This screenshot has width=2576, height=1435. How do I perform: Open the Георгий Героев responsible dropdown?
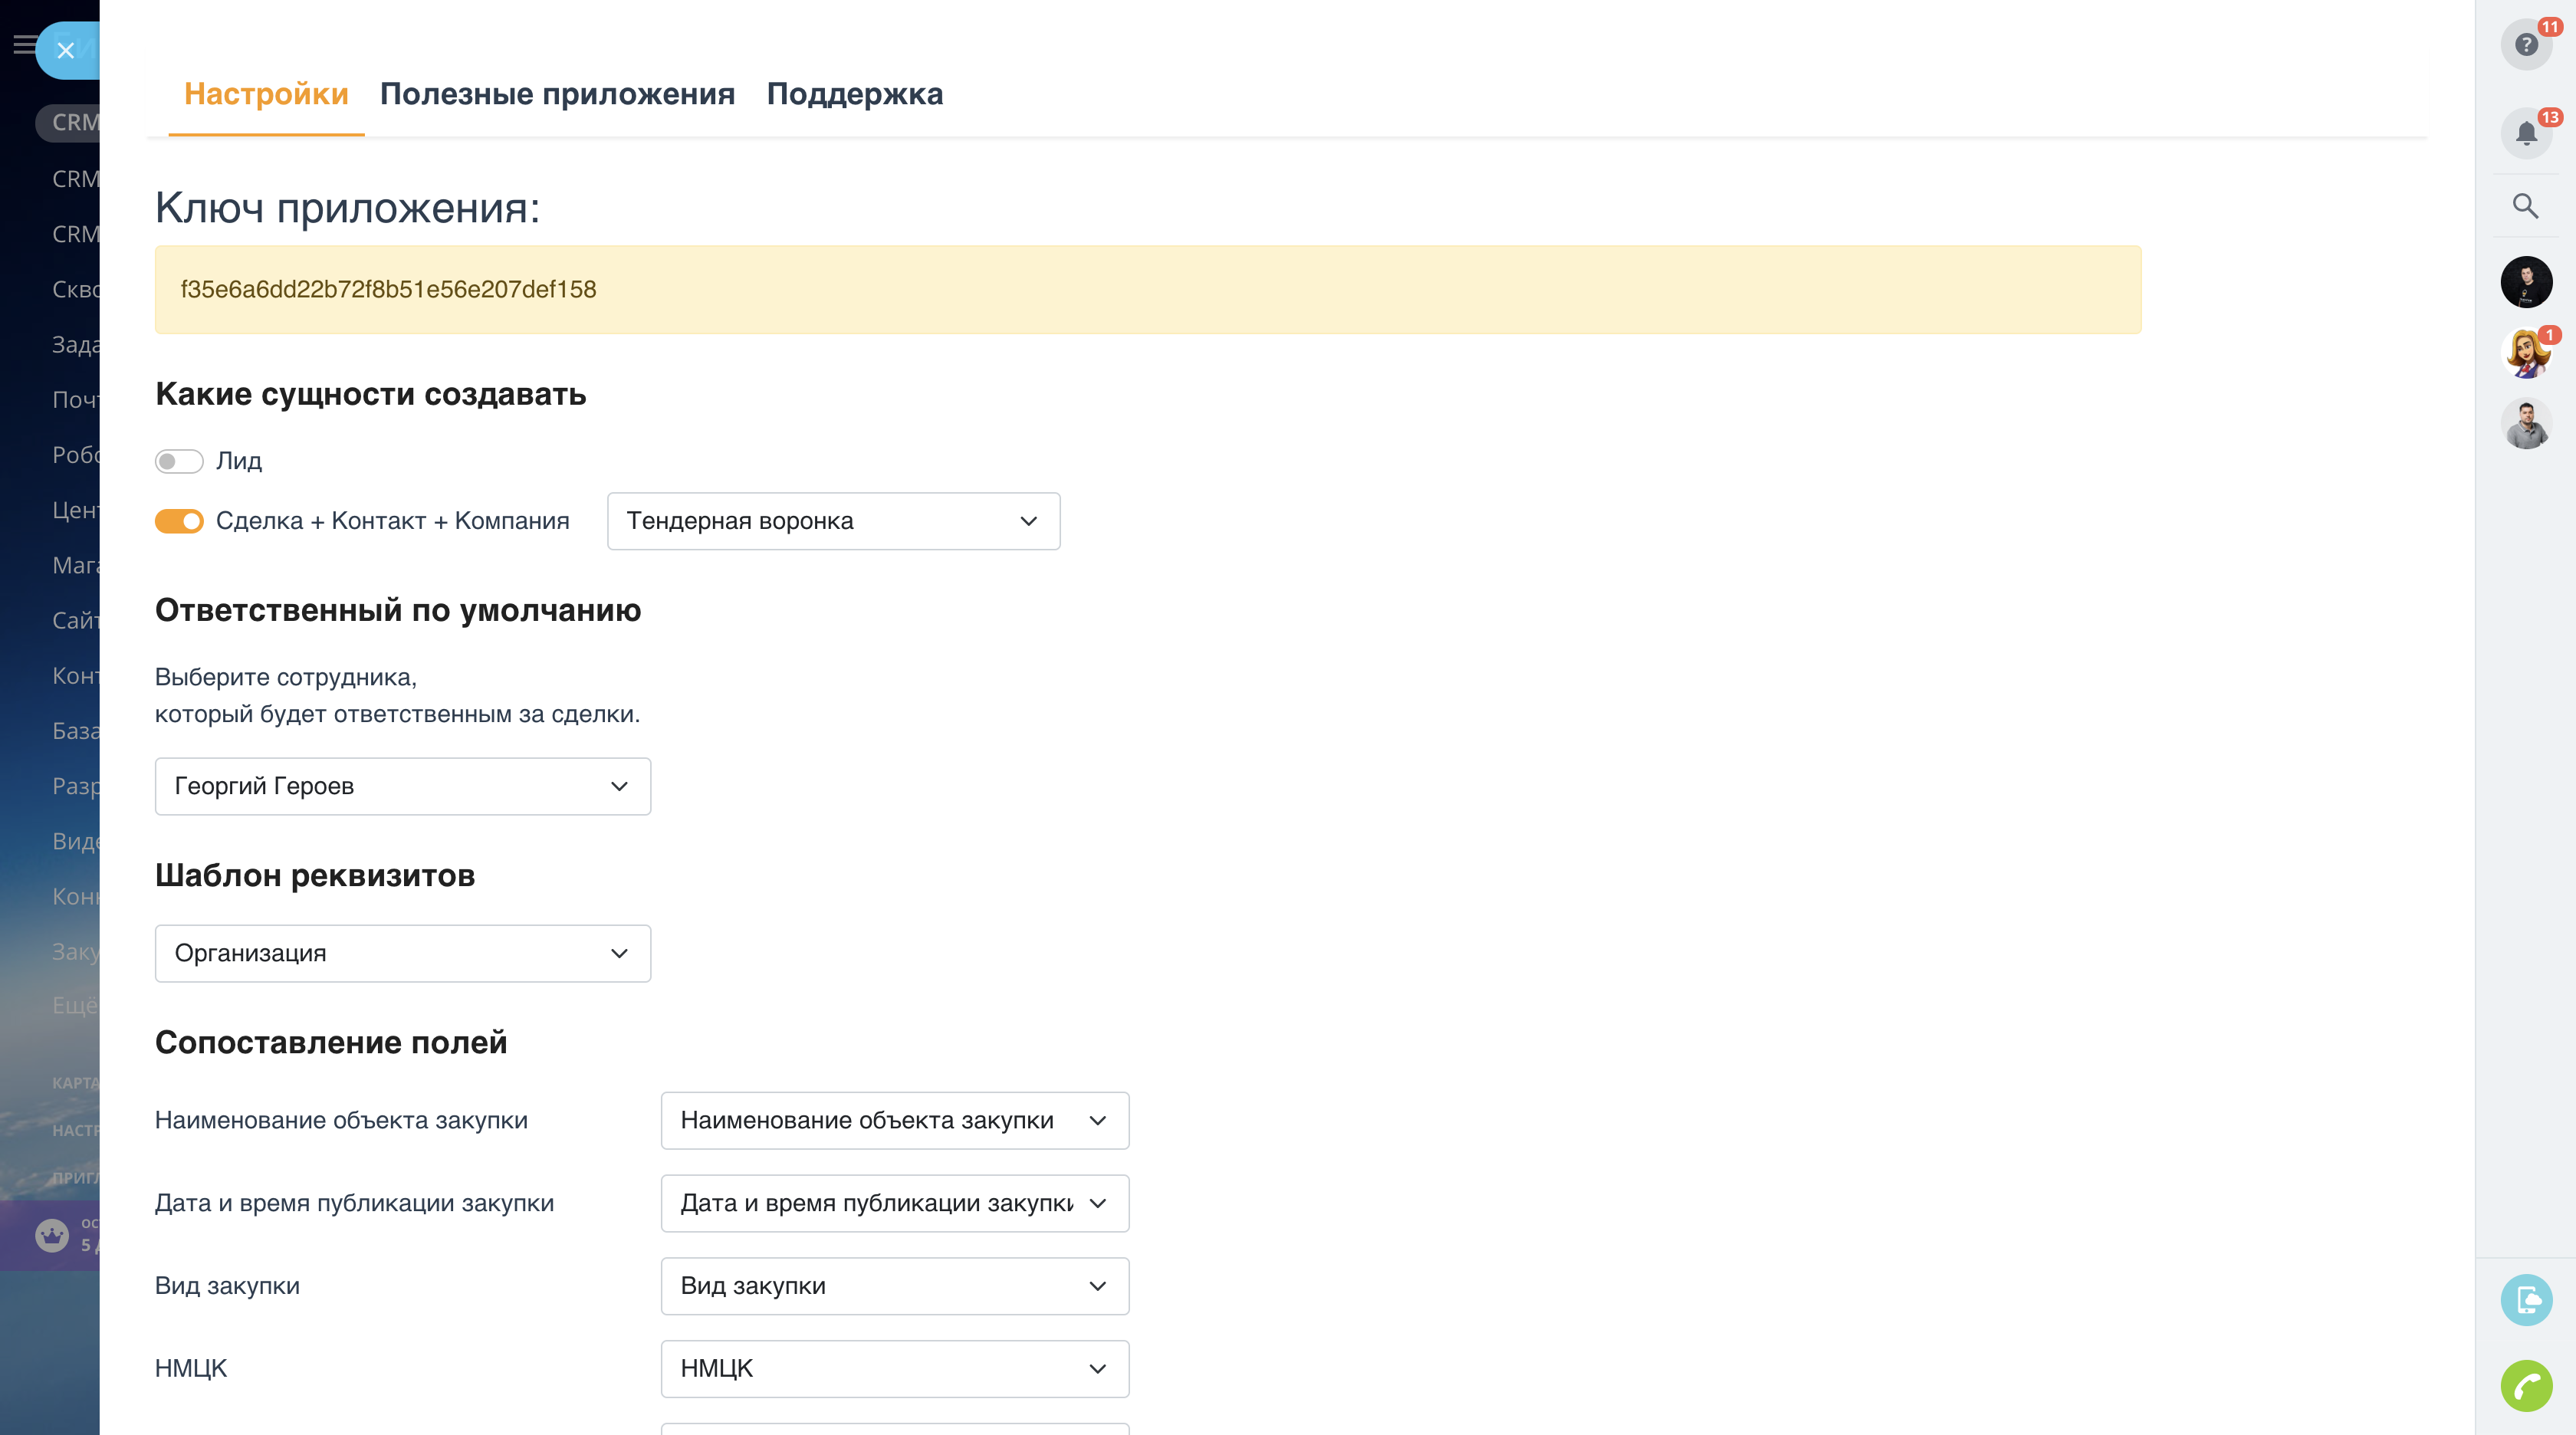[402, 786]
